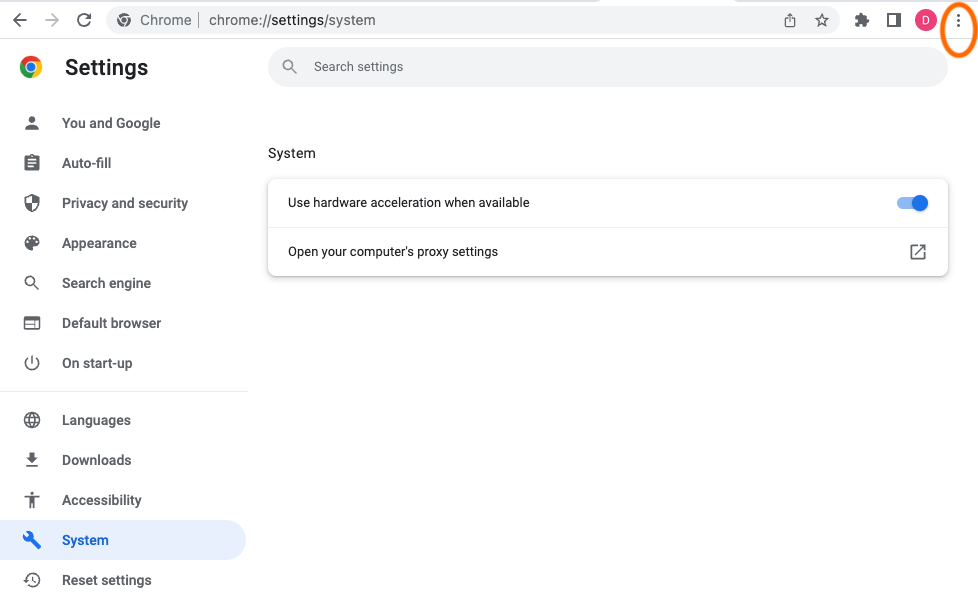Click the share page icon in address bar

pyautogui.click(x=790, y=20)
